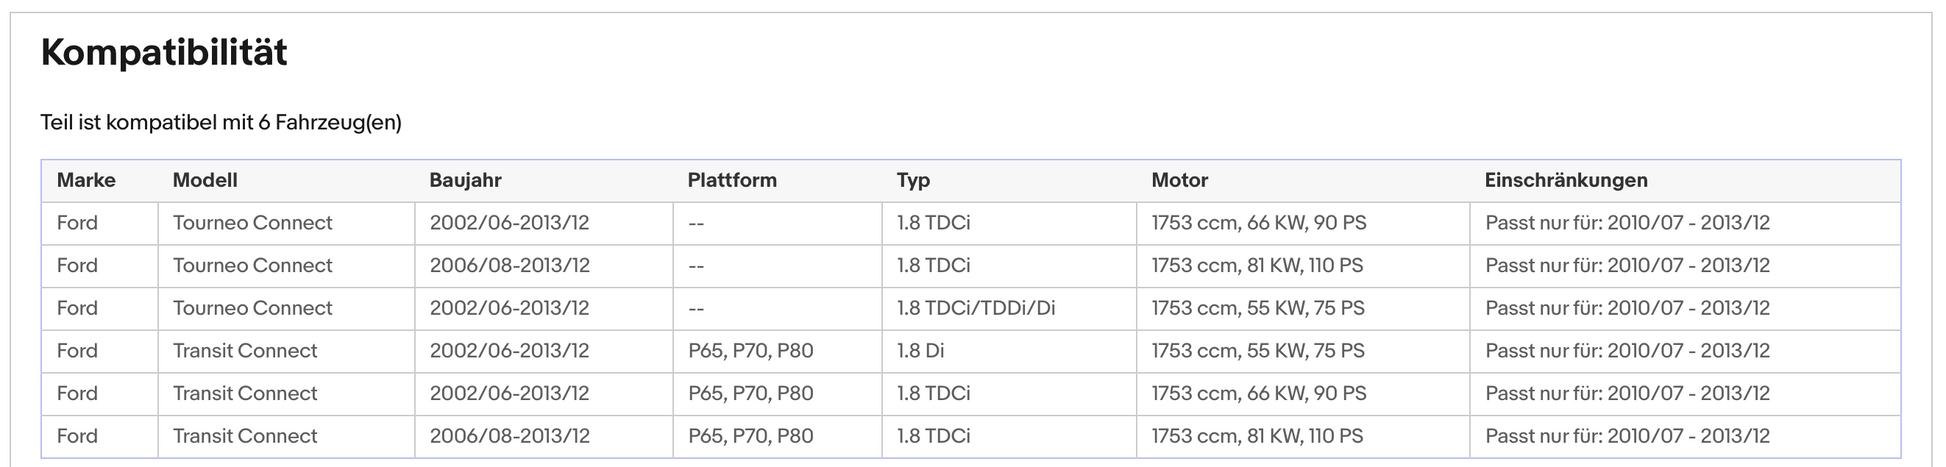Select the first row Tourneo Connect cell
1946x467 pixels.
coord(286,223)
